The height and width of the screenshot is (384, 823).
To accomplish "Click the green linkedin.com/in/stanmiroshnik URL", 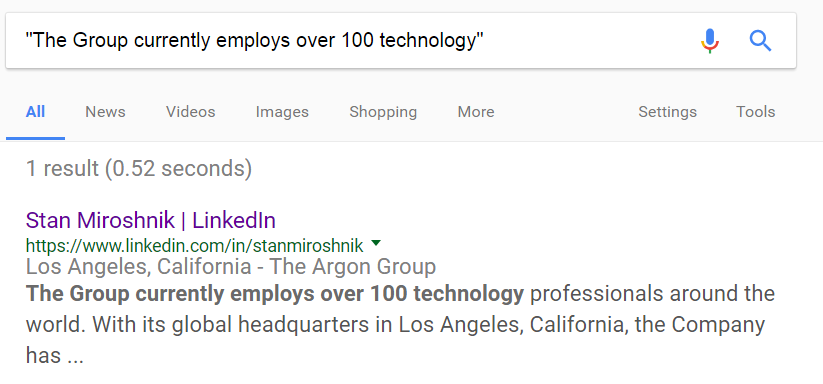I will point(195,245).
